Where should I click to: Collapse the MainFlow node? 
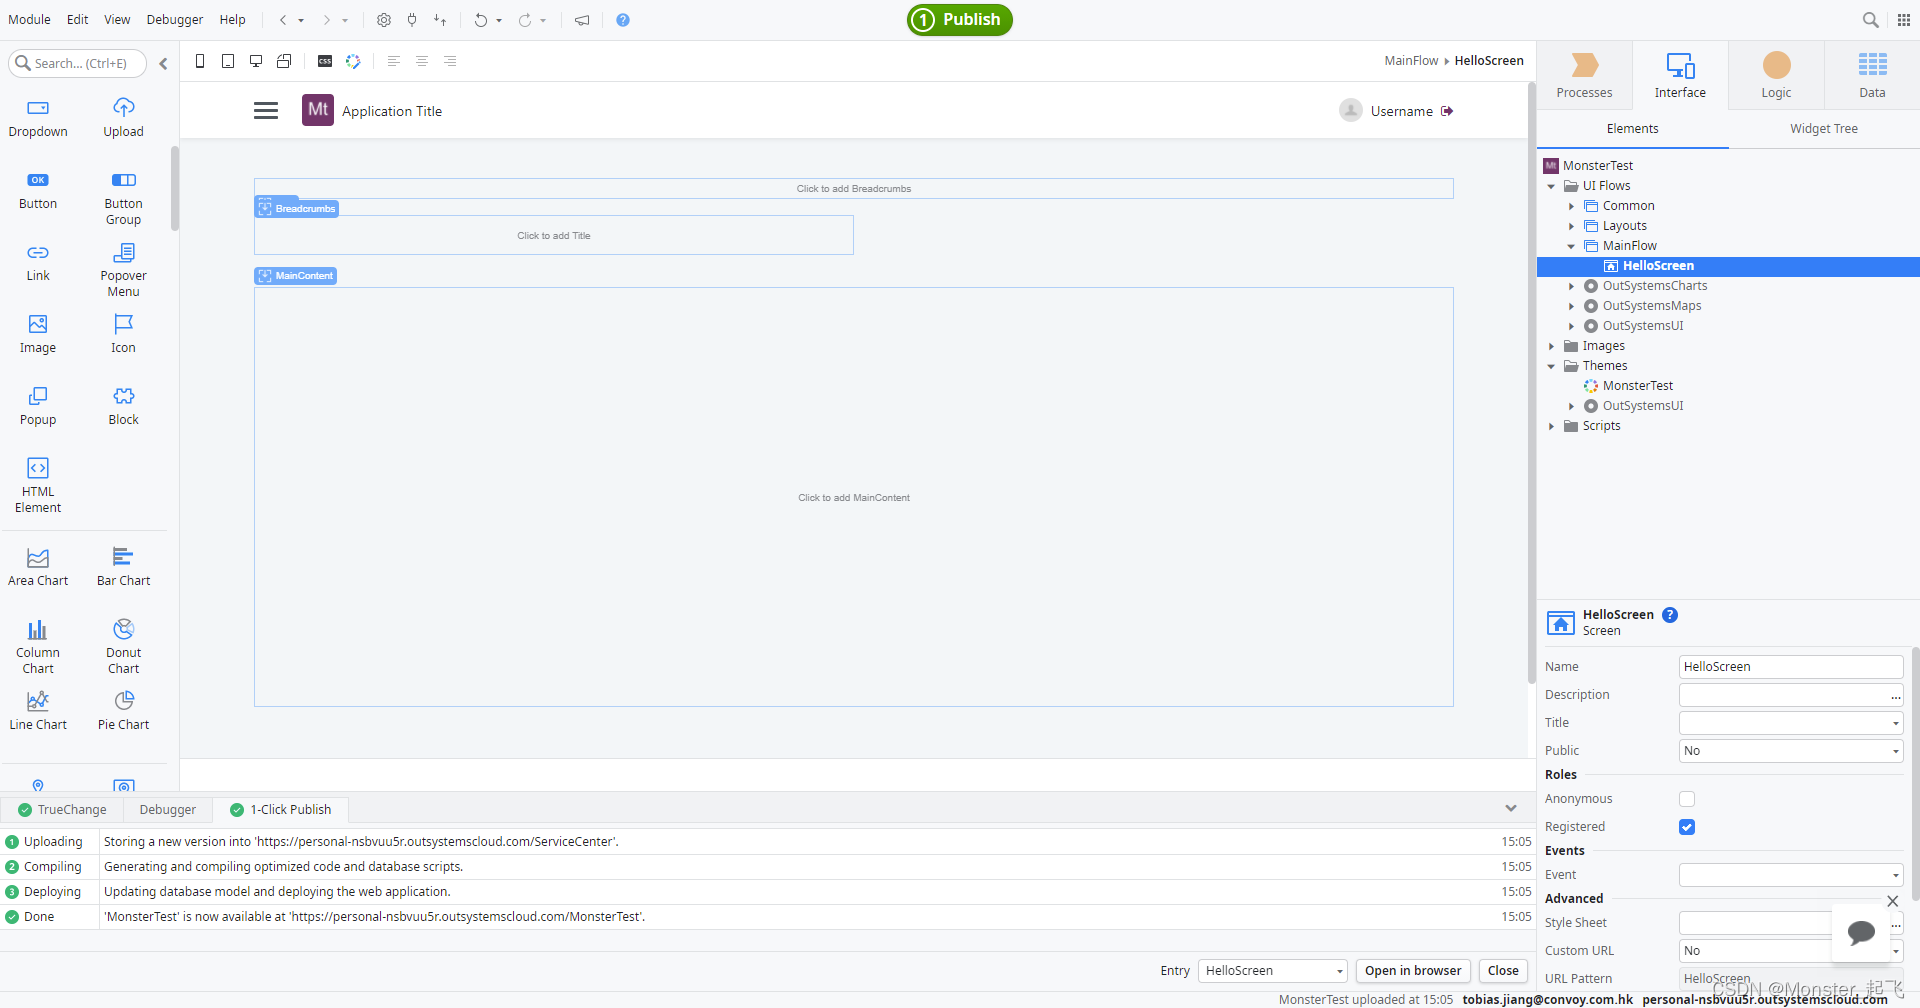pos(1571,246)
